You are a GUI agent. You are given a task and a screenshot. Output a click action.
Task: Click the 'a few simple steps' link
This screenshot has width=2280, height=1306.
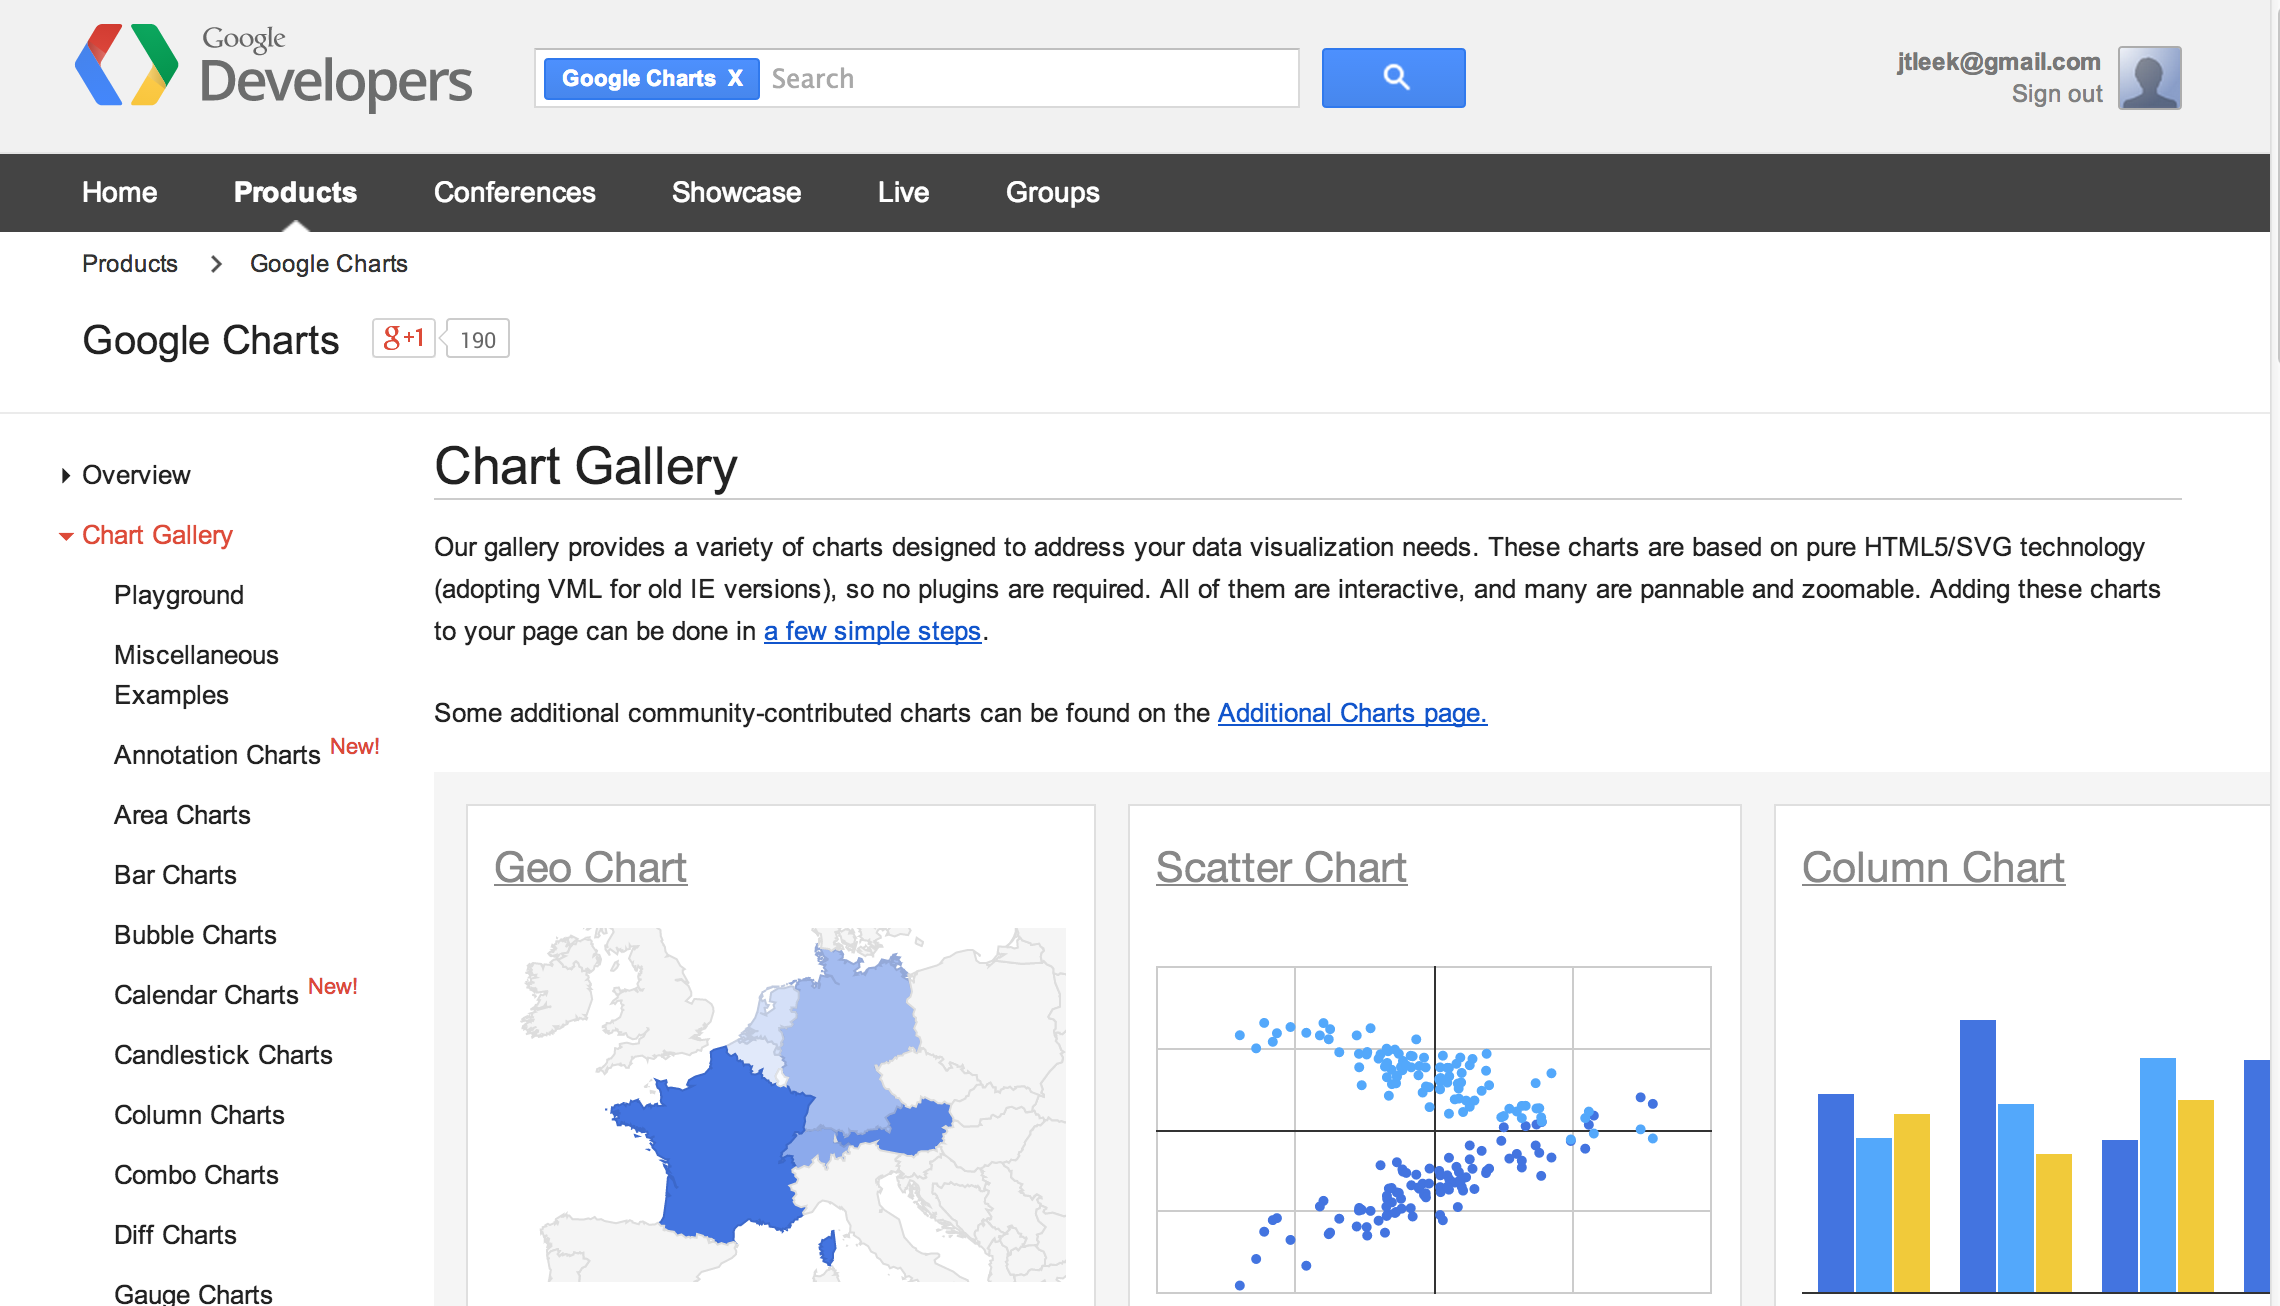(x=872, y=631)
